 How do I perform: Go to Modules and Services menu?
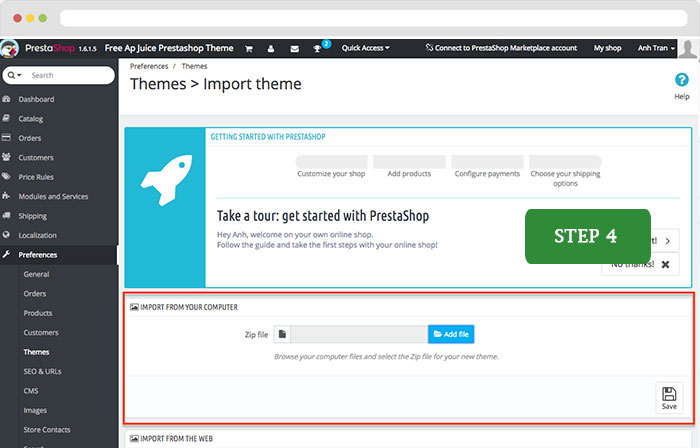[53, 196]
